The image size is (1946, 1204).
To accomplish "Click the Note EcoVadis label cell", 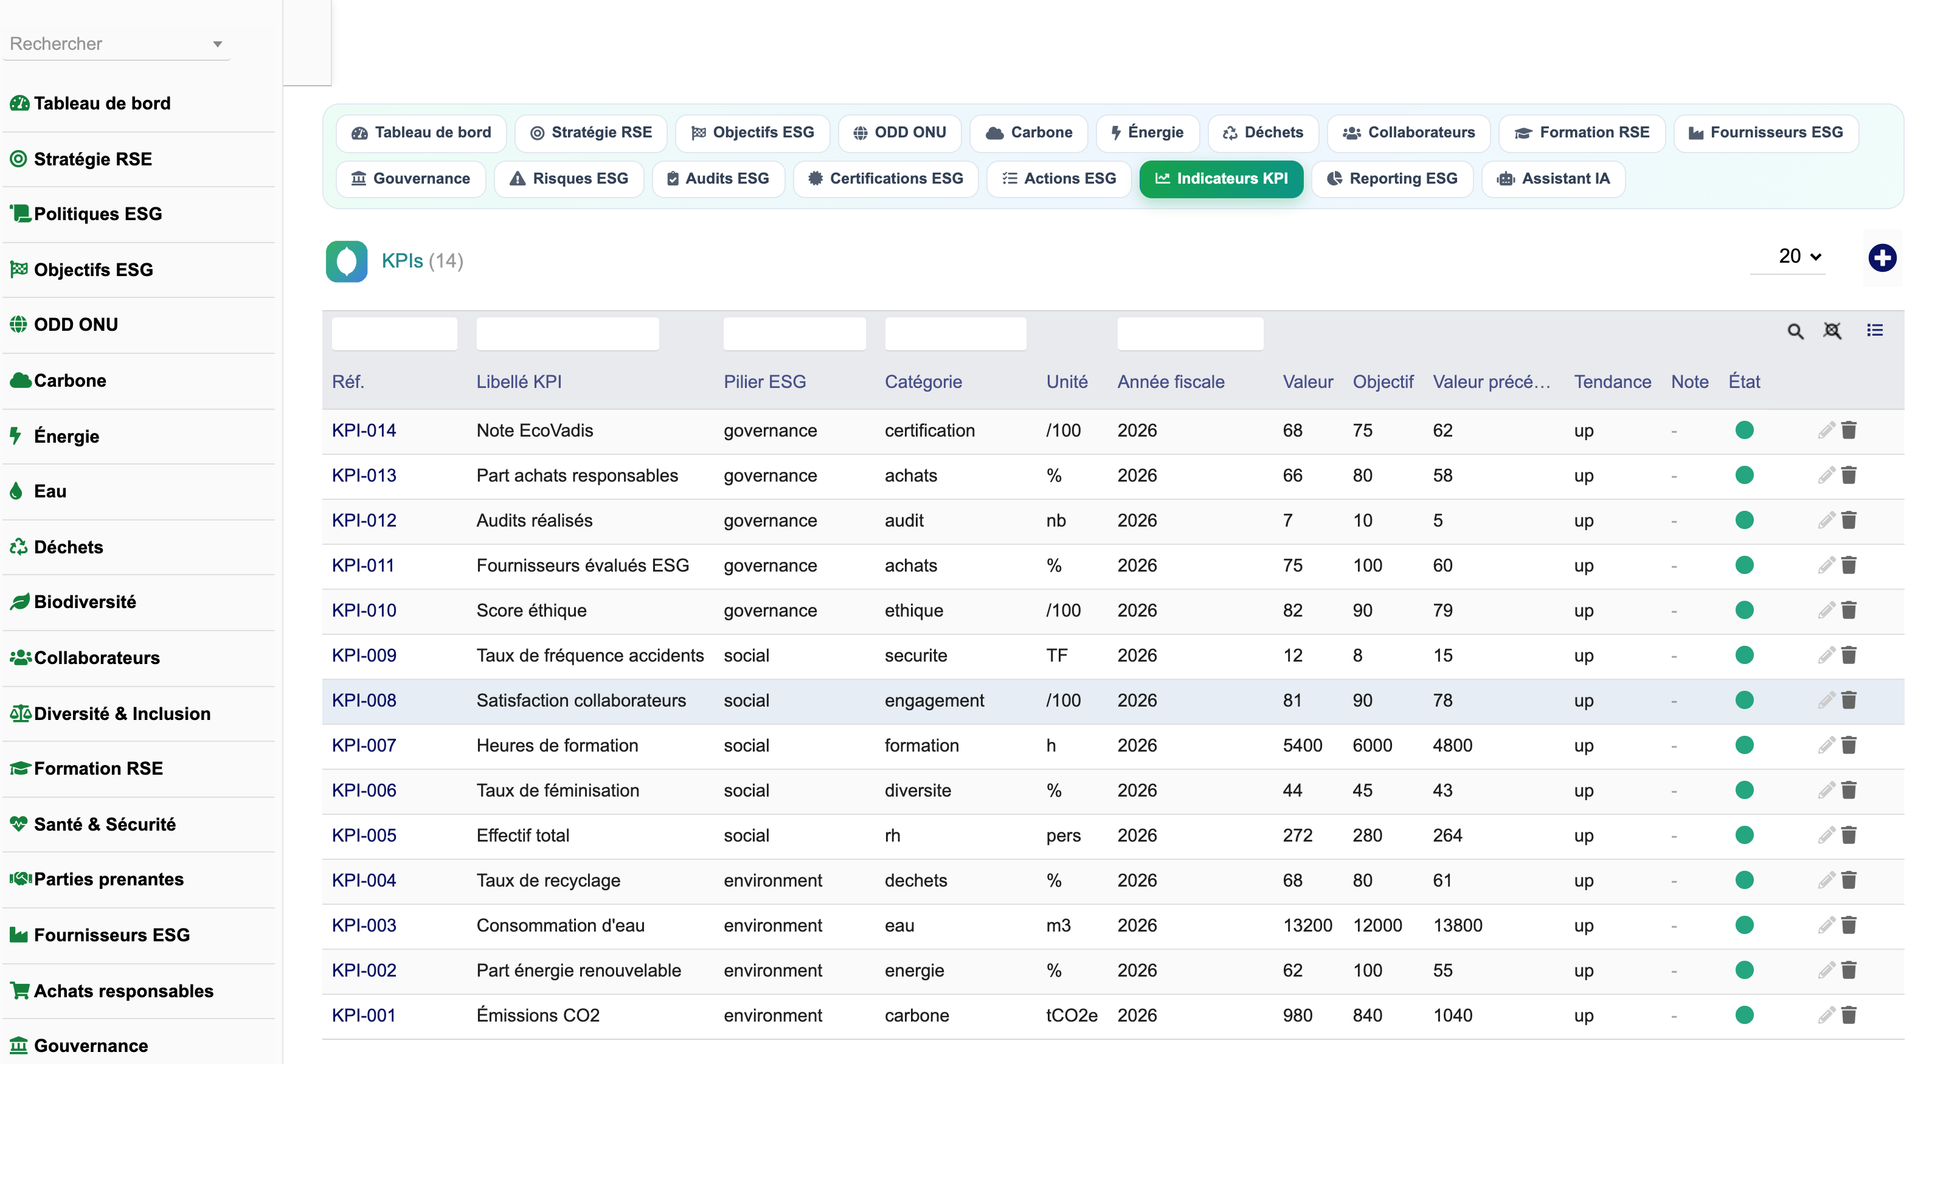I will [x=535, y=431].
